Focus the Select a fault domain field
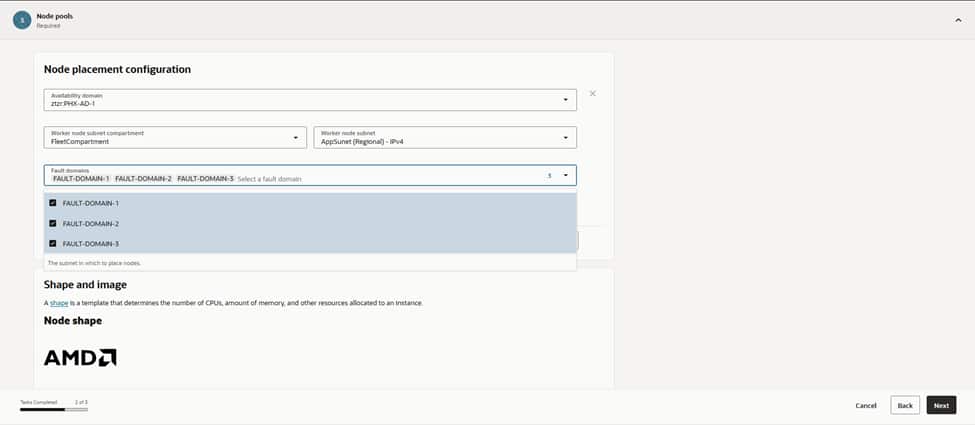Viewport: 975px width, 425px height. coord(269,179)
